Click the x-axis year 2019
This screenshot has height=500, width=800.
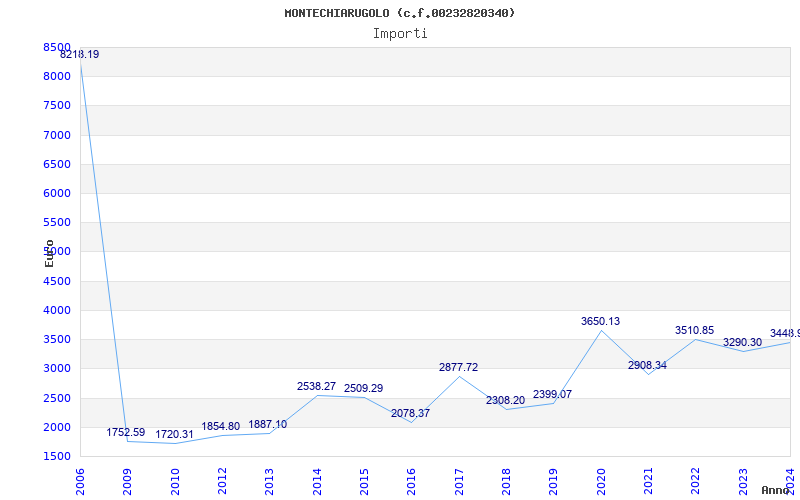point(554,482)
